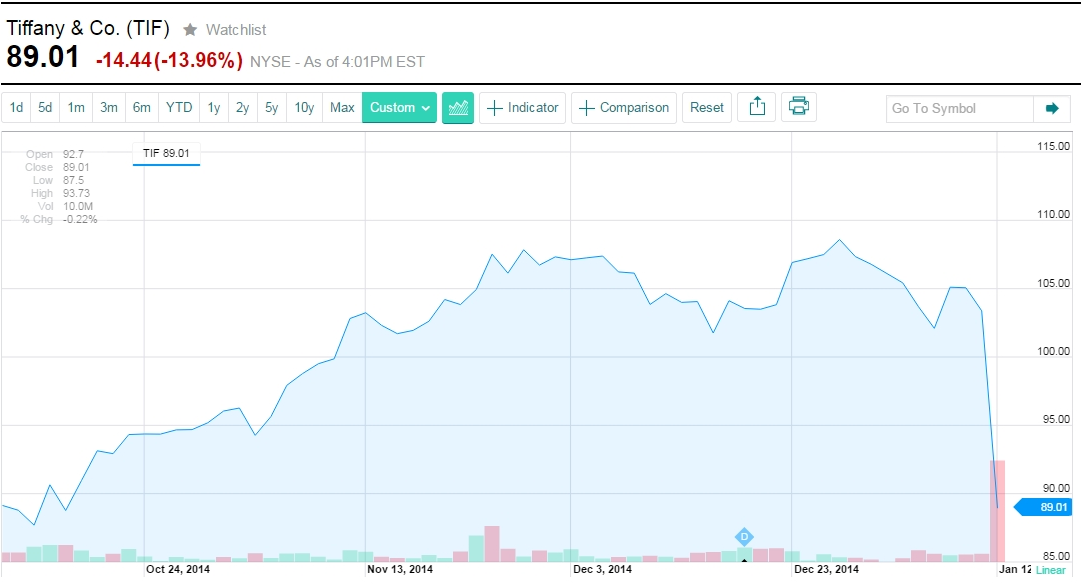This screenshot has width=1081, height=587.
Task: Add a Comparison symbol
Action: coord(624,108)
